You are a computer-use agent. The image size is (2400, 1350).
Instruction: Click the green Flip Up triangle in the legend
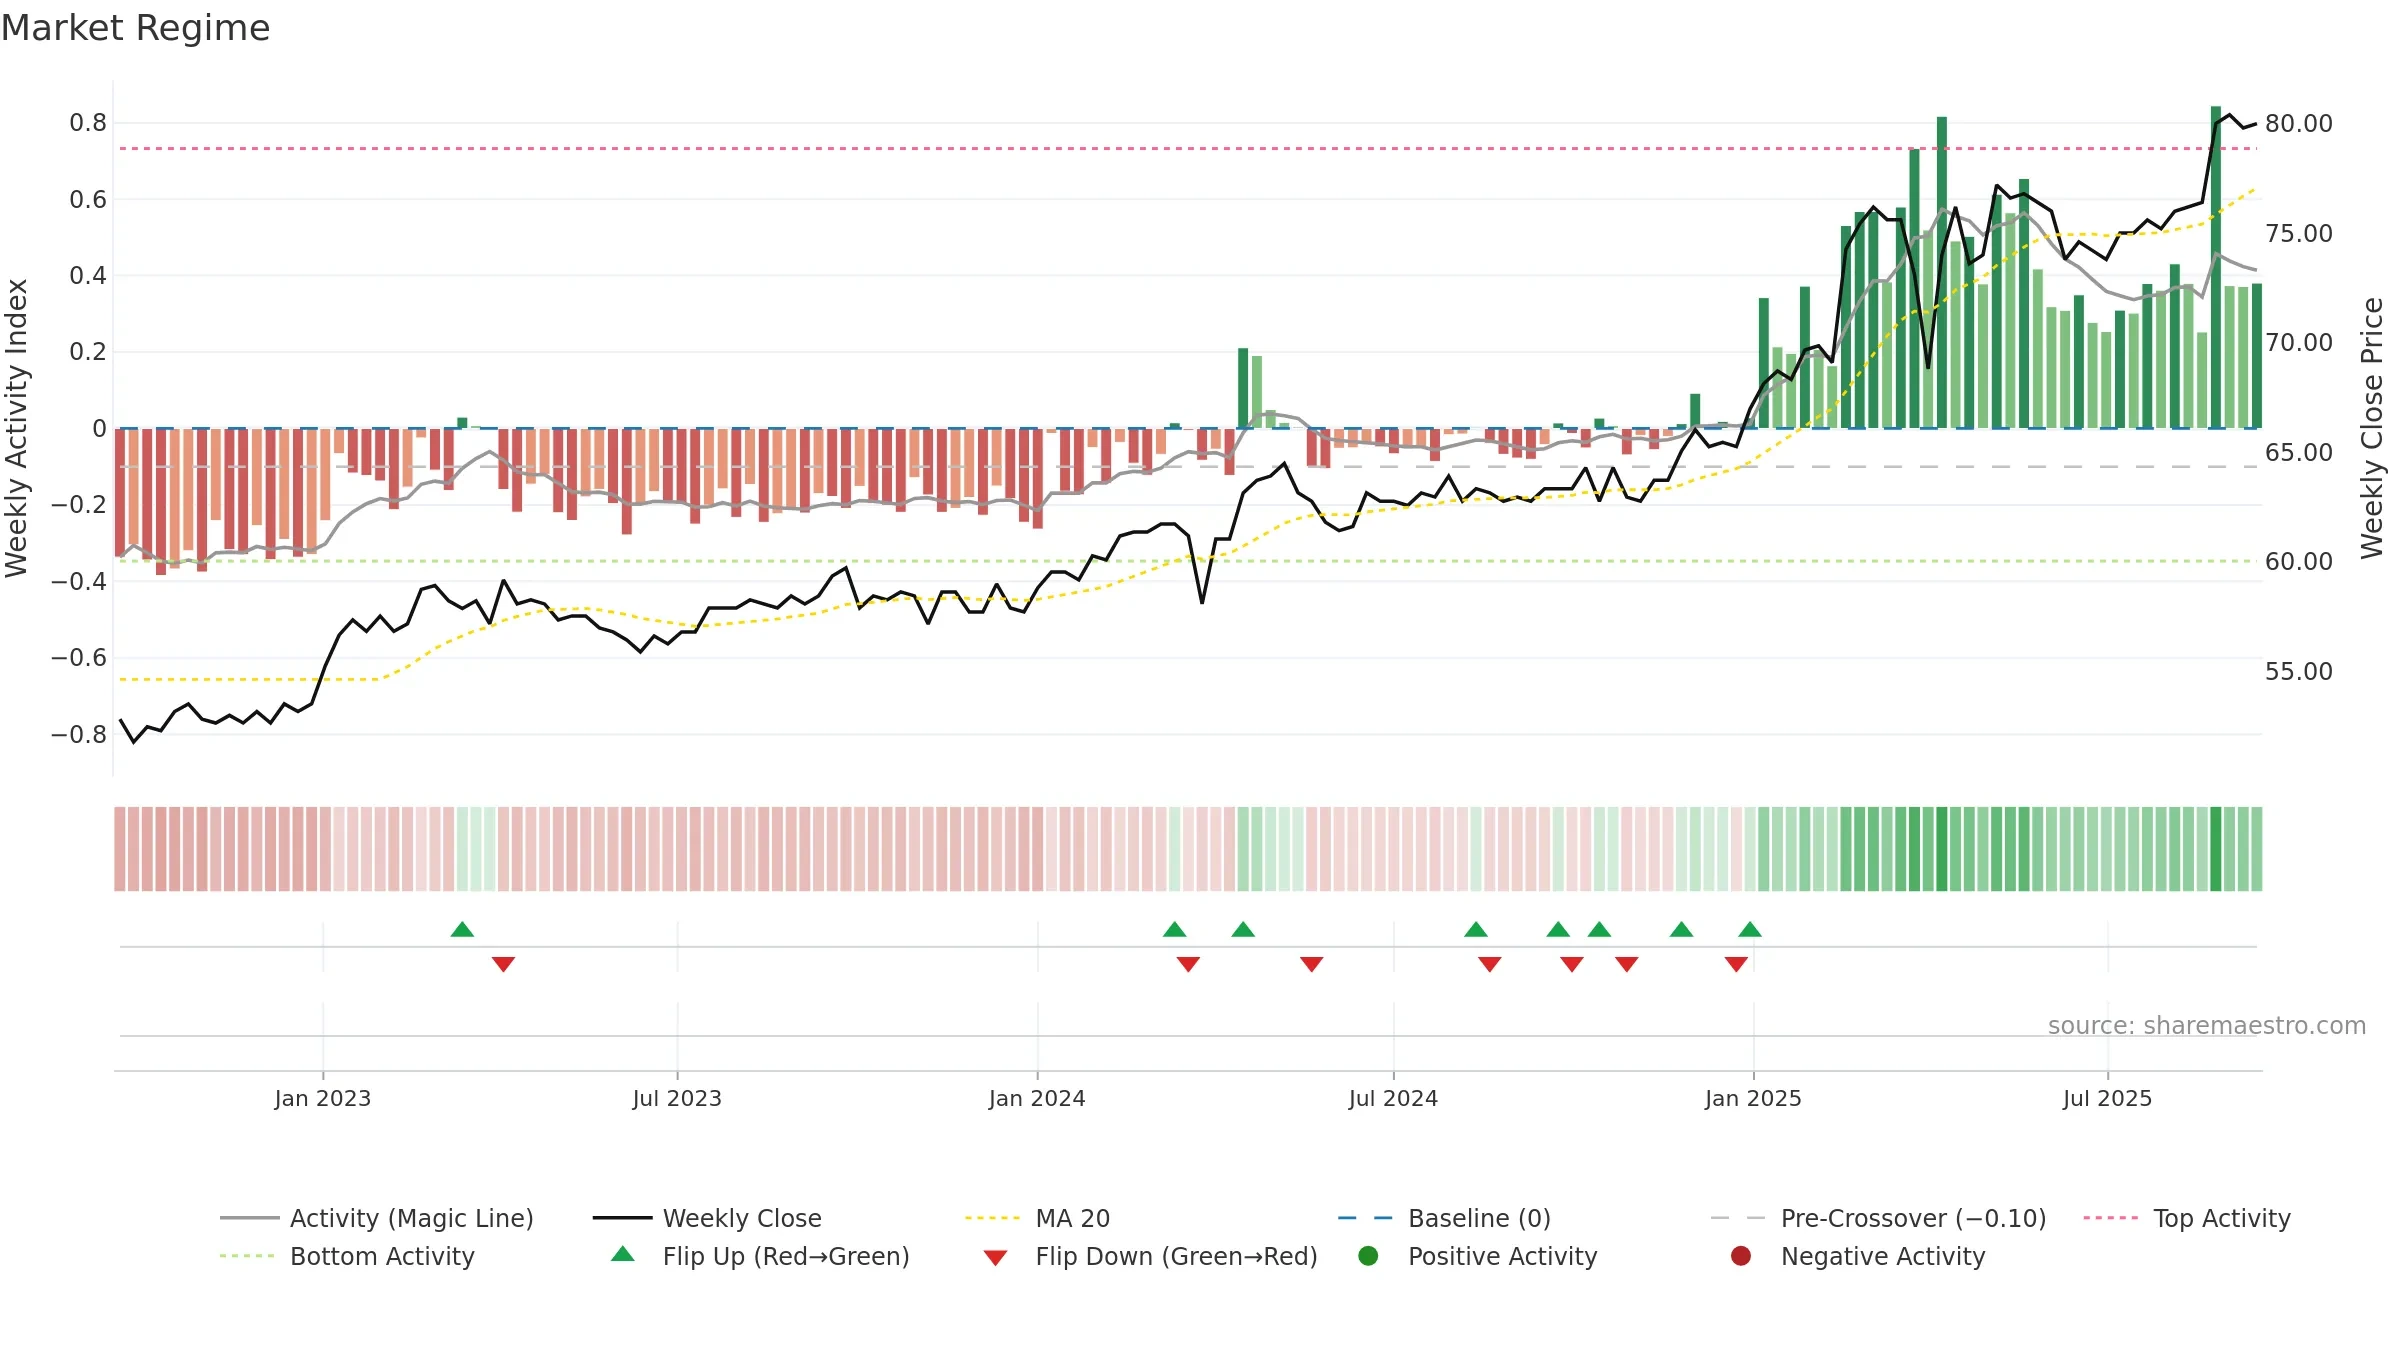tap(623, 1254)
